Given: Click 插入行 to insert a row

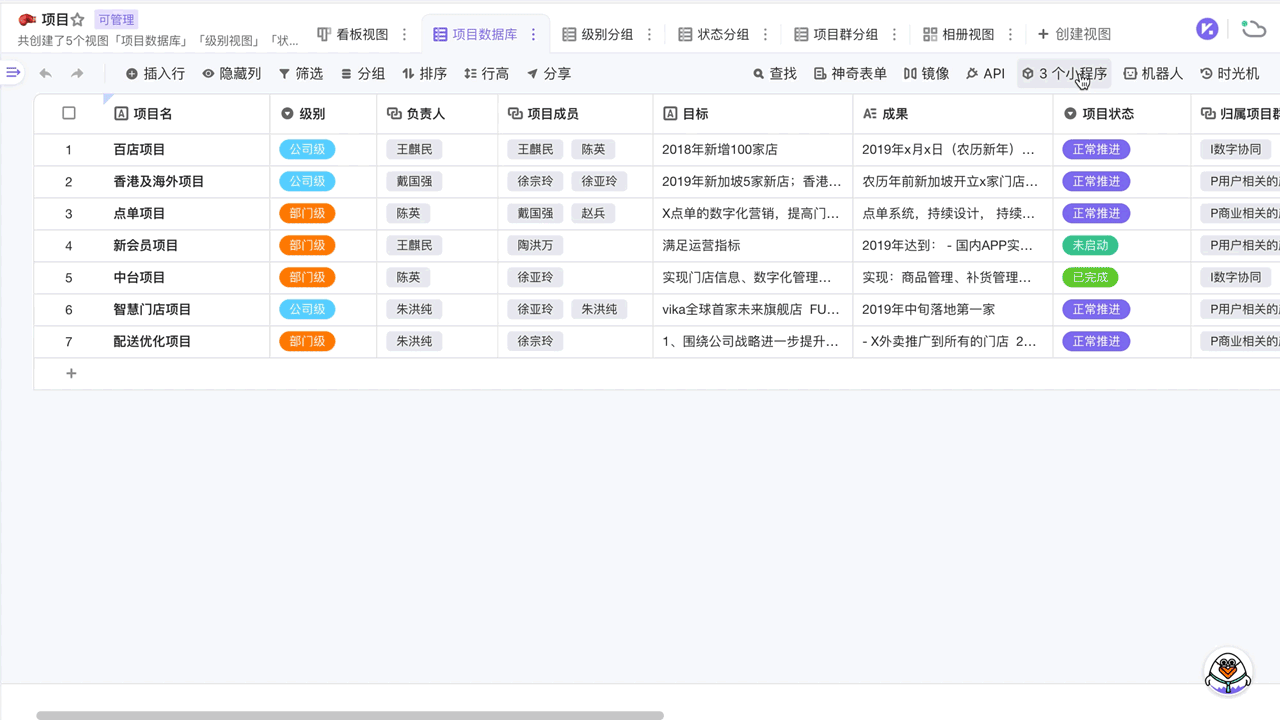Looking at the screenshot, I should point(155,74).
